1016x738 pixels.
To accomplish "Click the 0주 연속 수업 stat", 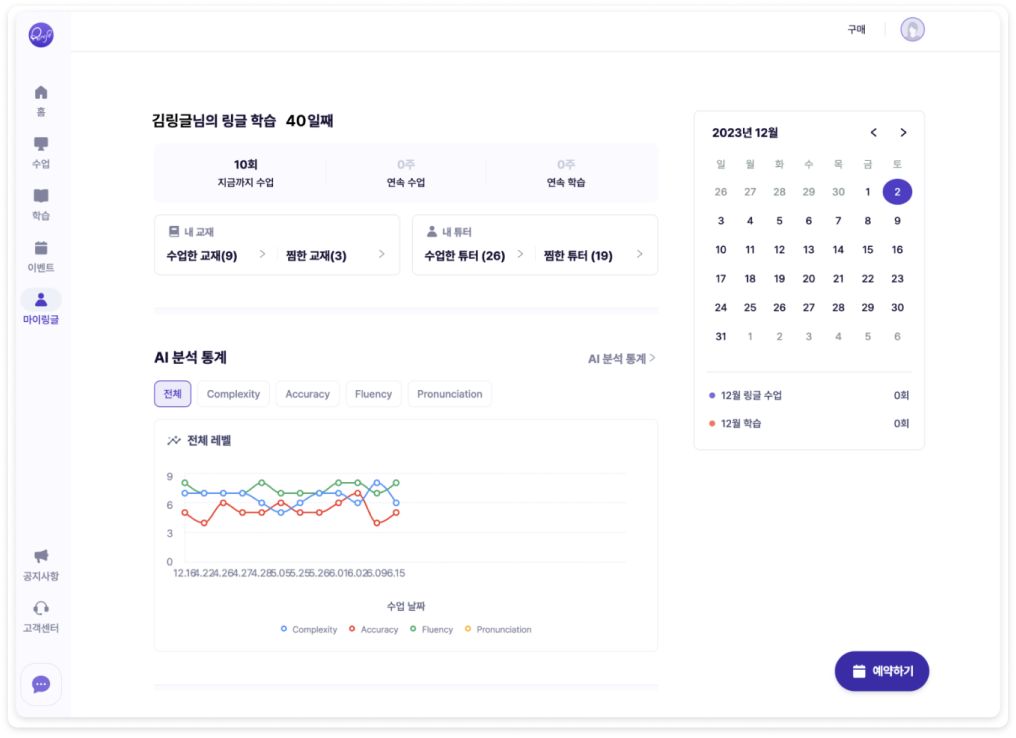I will click(x=406, y=173).
